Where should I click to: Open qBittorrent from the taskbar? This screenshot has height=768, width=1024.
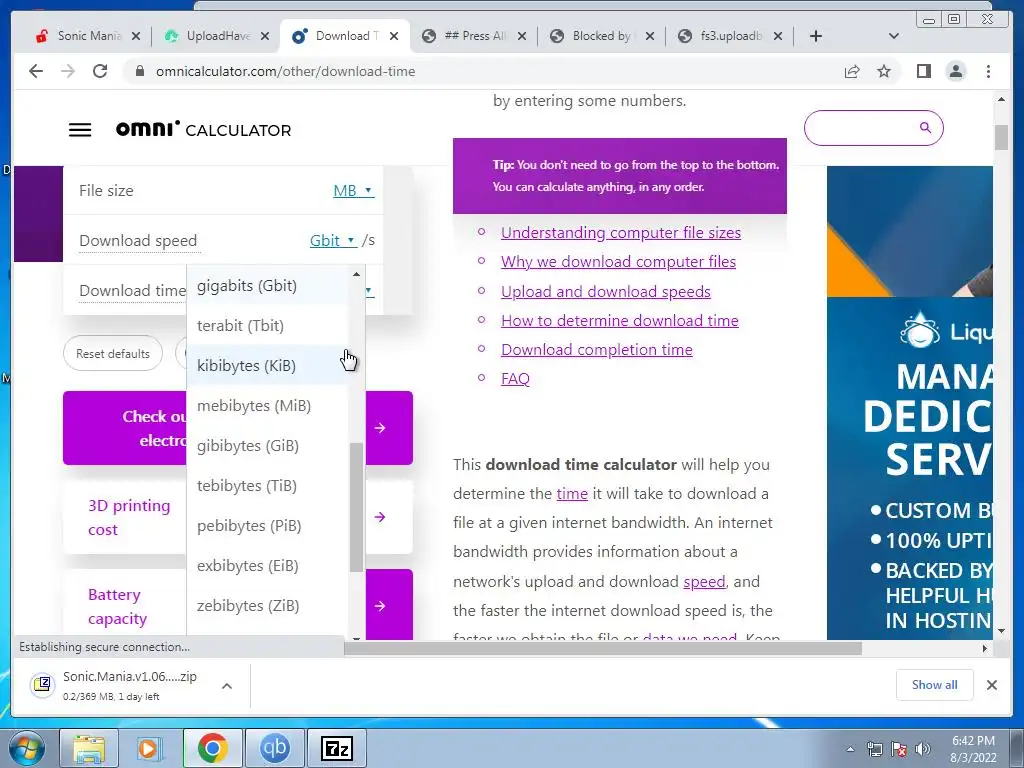(274, 748)
